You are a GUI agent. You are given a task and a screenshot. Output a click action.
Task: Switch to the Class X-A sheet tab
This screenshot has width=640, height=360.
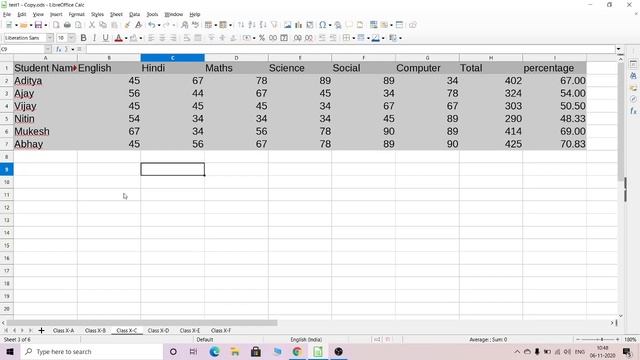63,330
